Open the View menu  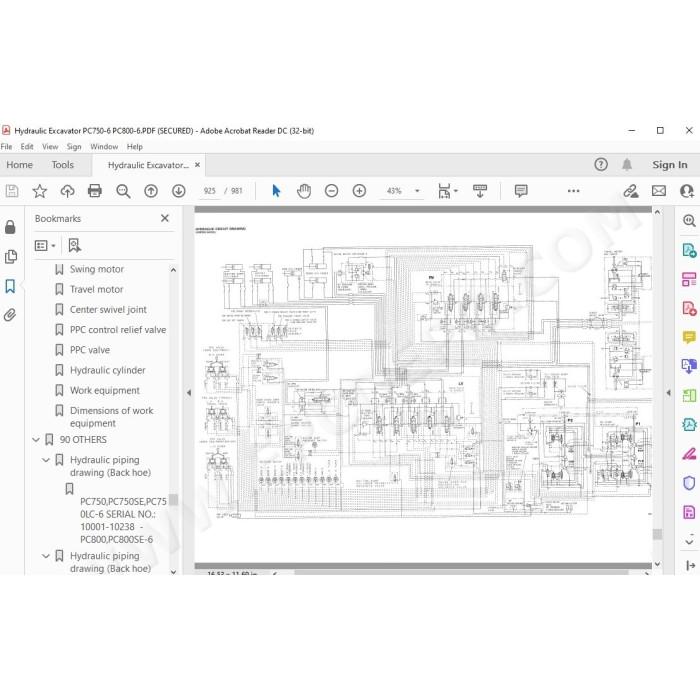click(50, 146)
